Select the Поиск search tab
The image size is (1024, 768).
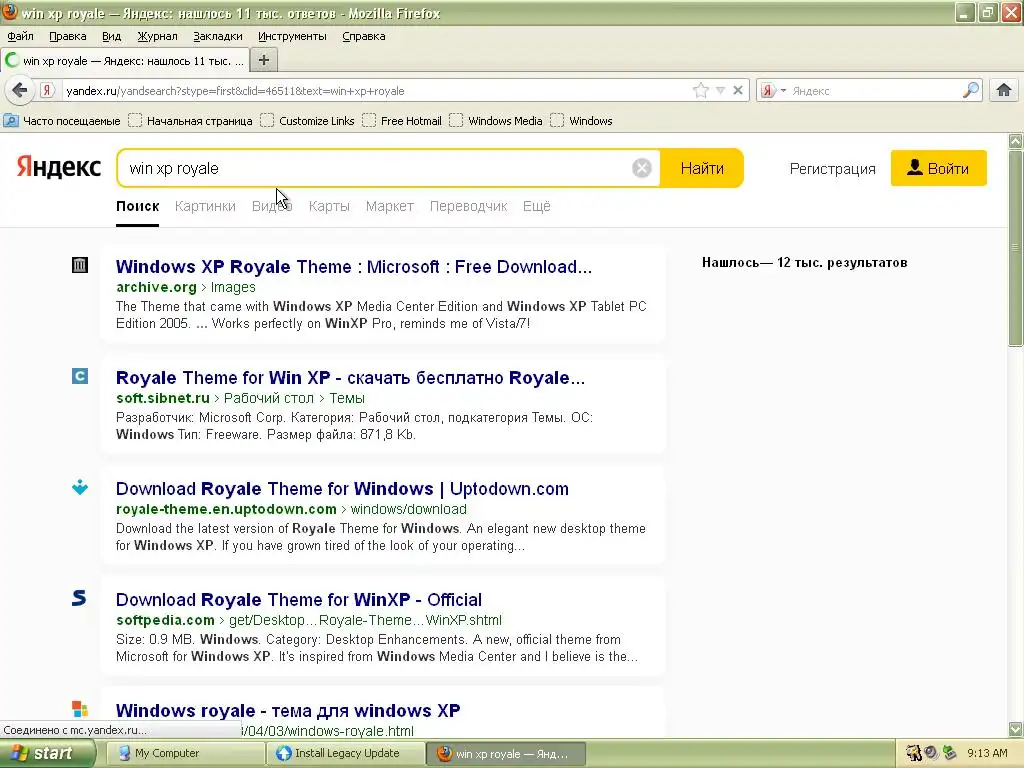138,206
